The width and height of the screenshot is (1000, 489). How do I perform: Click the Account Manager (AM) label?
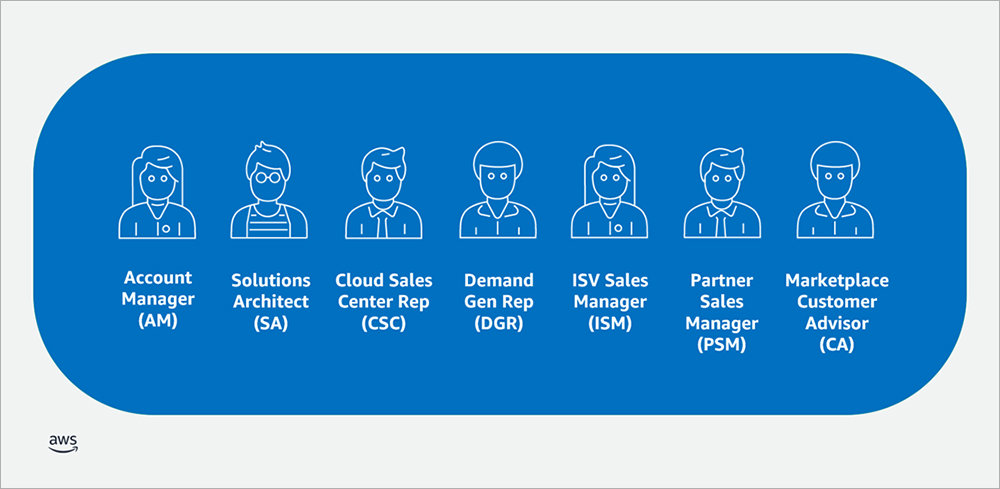point(158,301)
